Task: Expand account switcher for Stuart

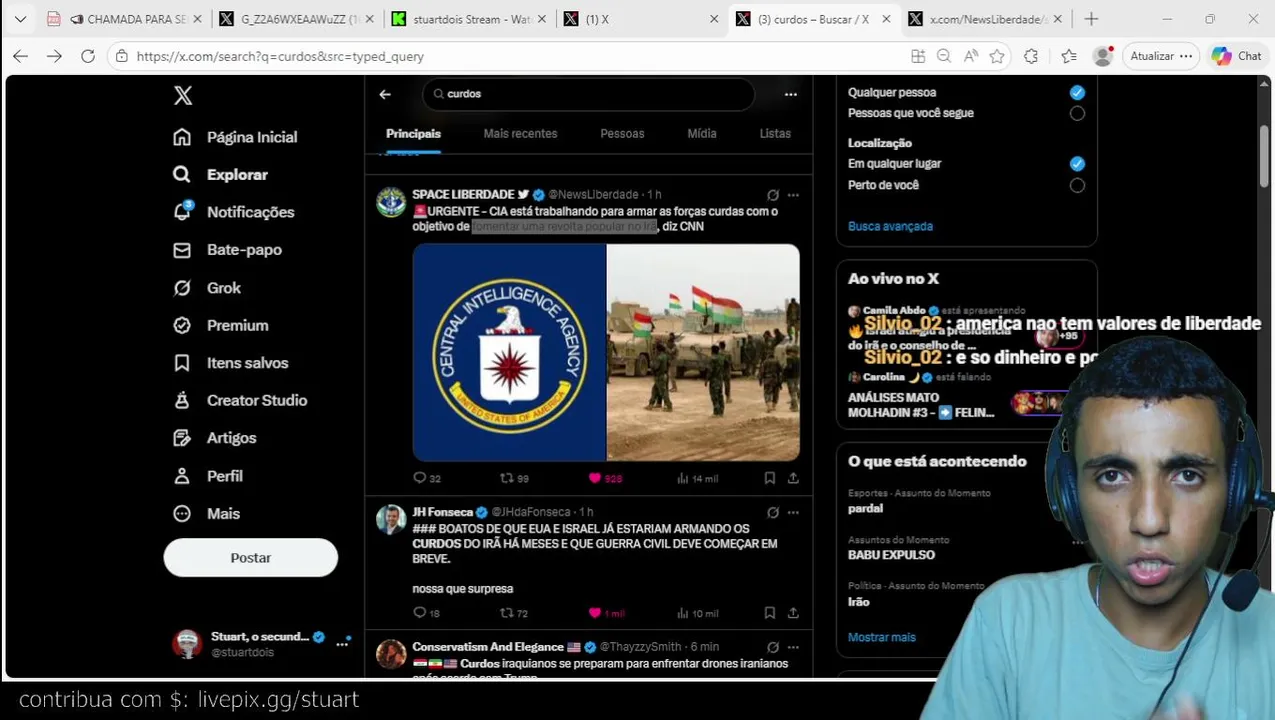Action: [343, 644]
